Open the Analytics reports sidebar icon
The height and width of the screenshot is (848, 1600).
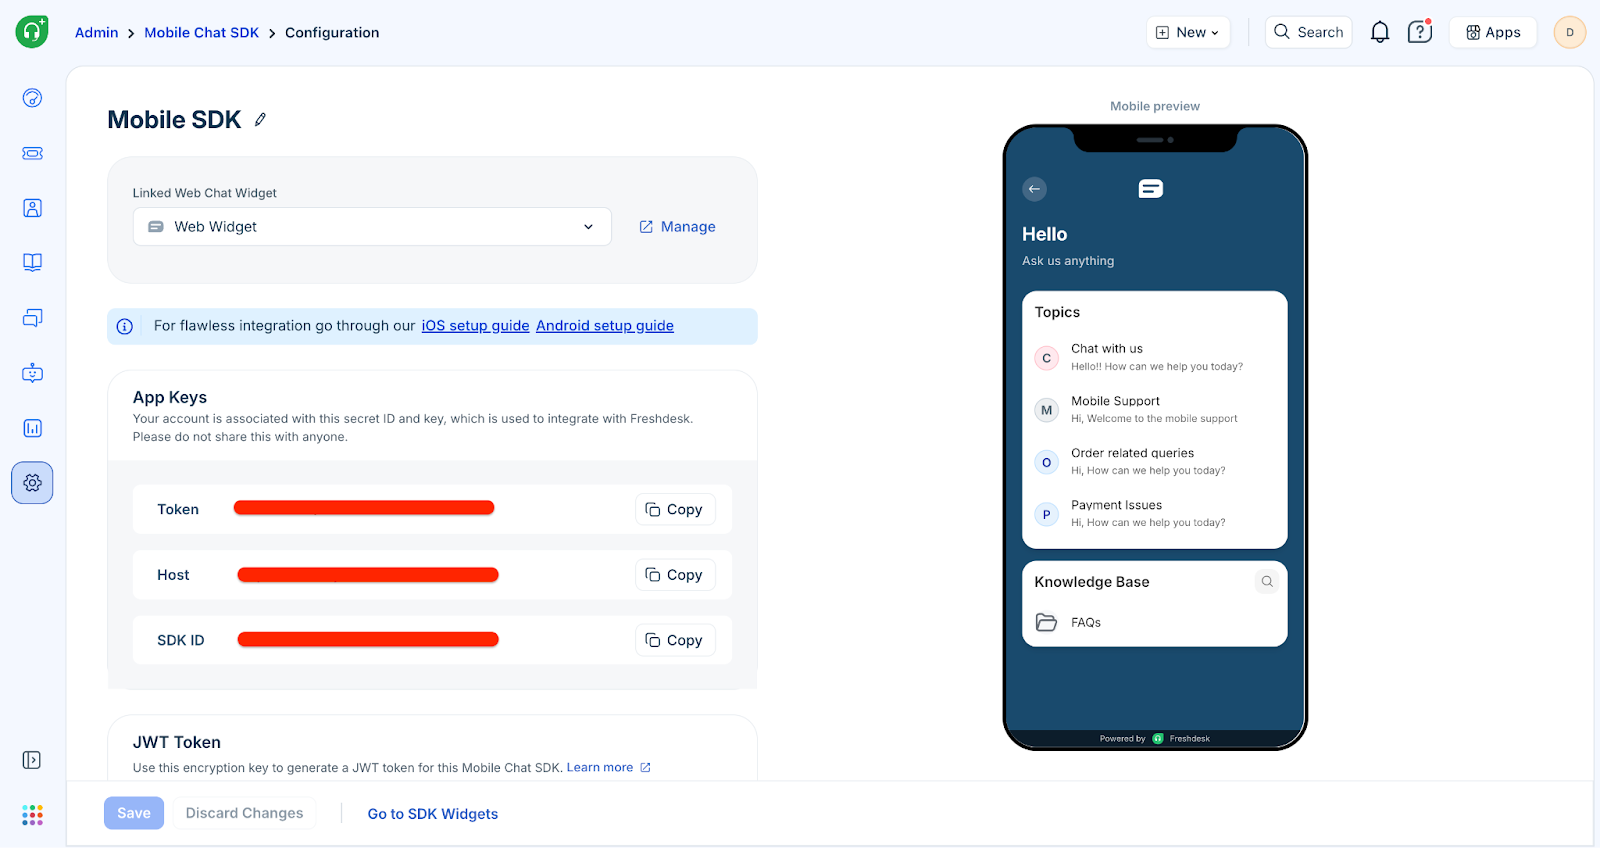pyautogui.click(x=32, y=428)
